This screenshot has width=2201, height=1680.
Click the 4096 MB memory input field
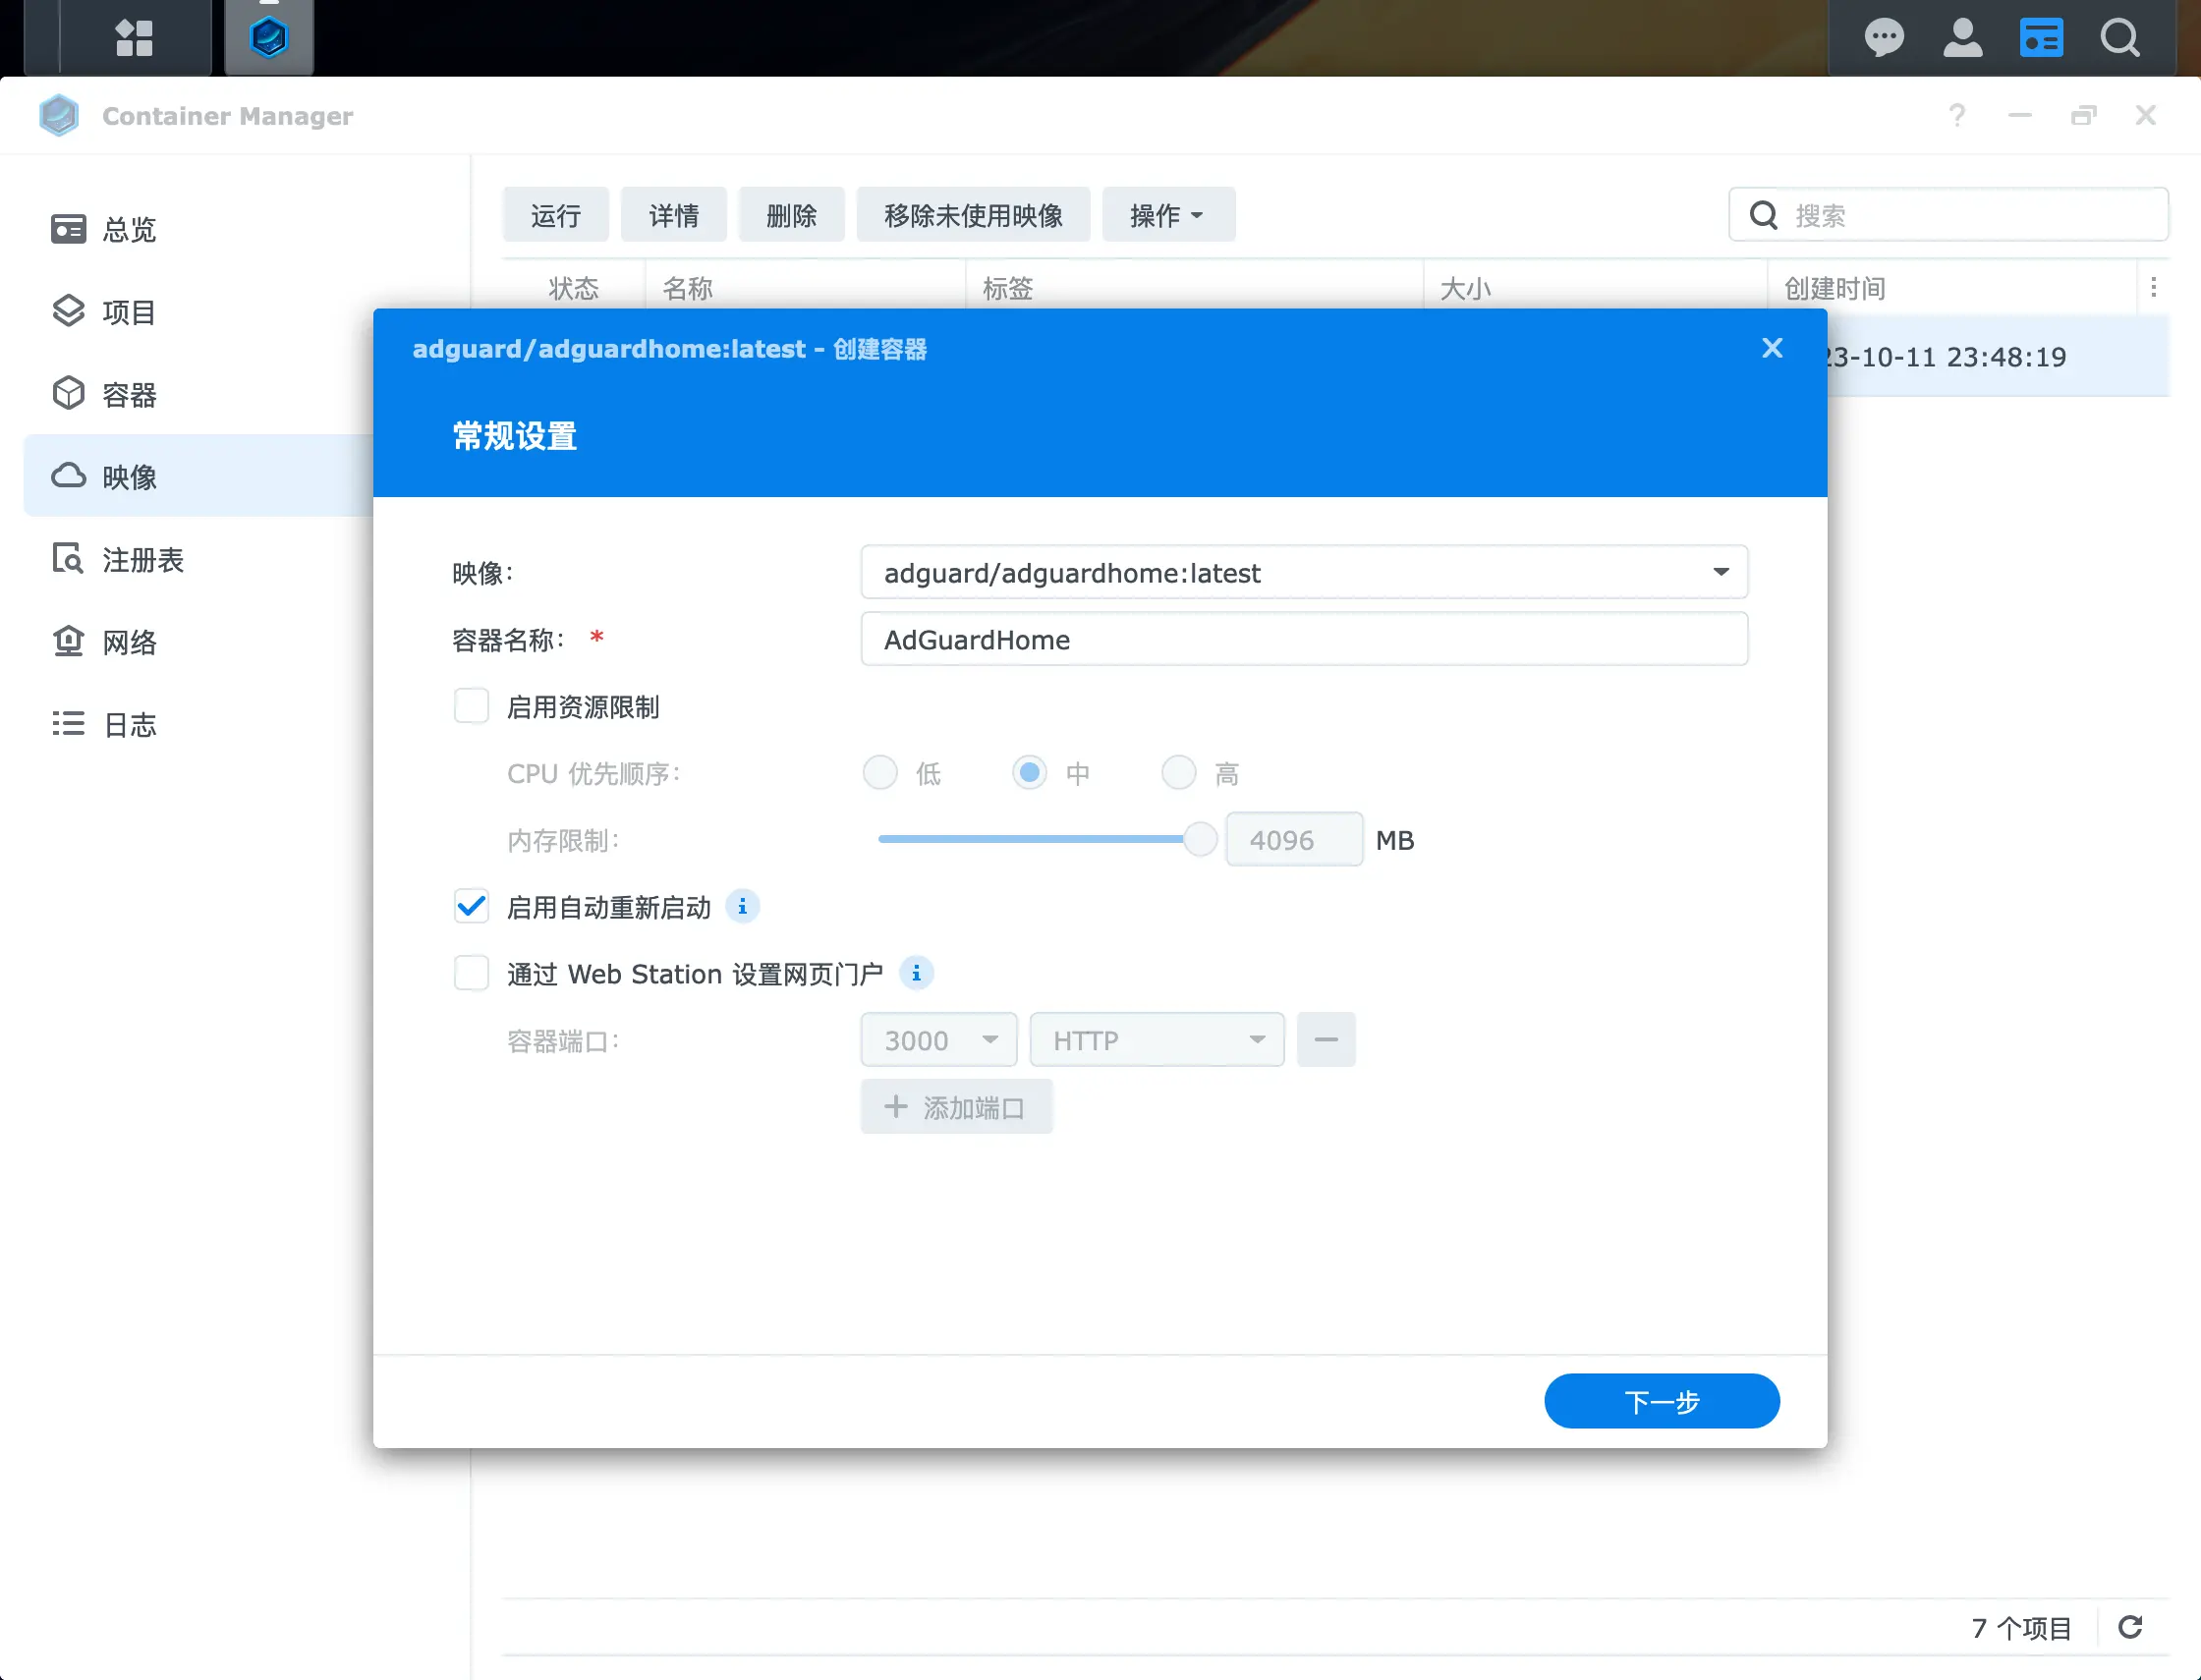pos(1294,839)
